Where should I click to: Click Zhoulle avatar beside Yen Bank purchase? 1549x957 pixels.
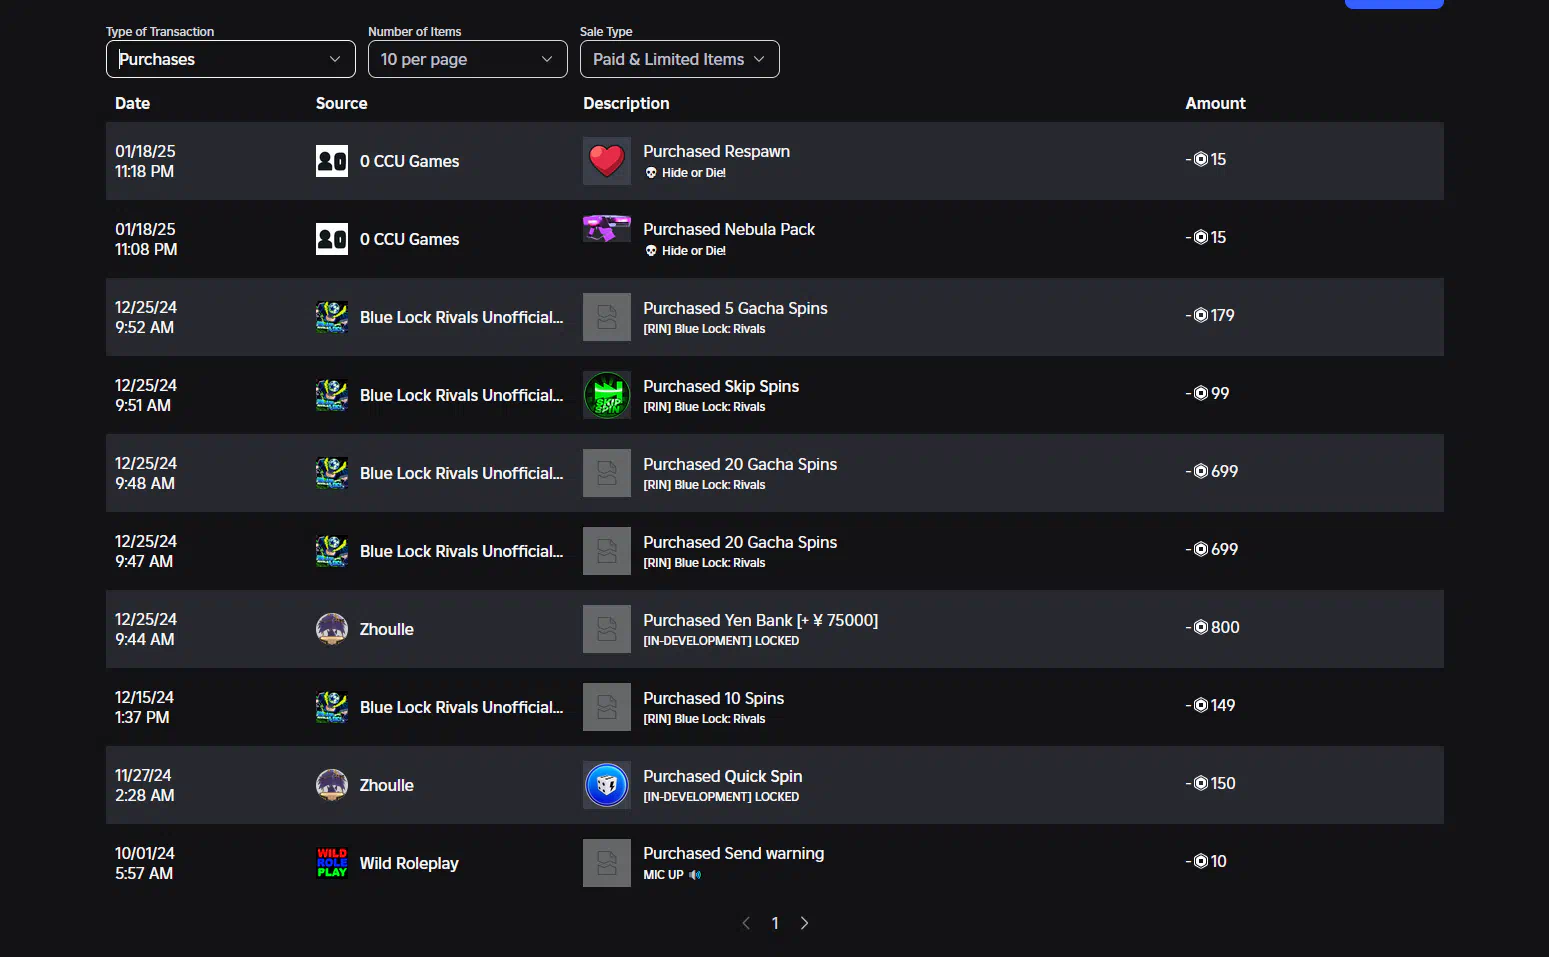[x=332, y=629]
